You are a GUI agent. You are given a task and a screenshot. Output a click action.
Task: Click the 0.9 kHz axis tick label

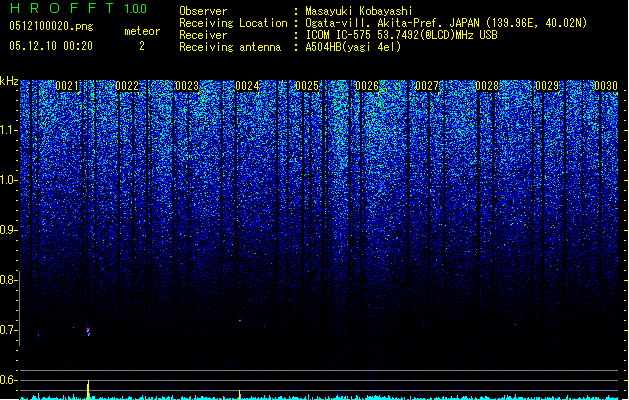(8, 230)
